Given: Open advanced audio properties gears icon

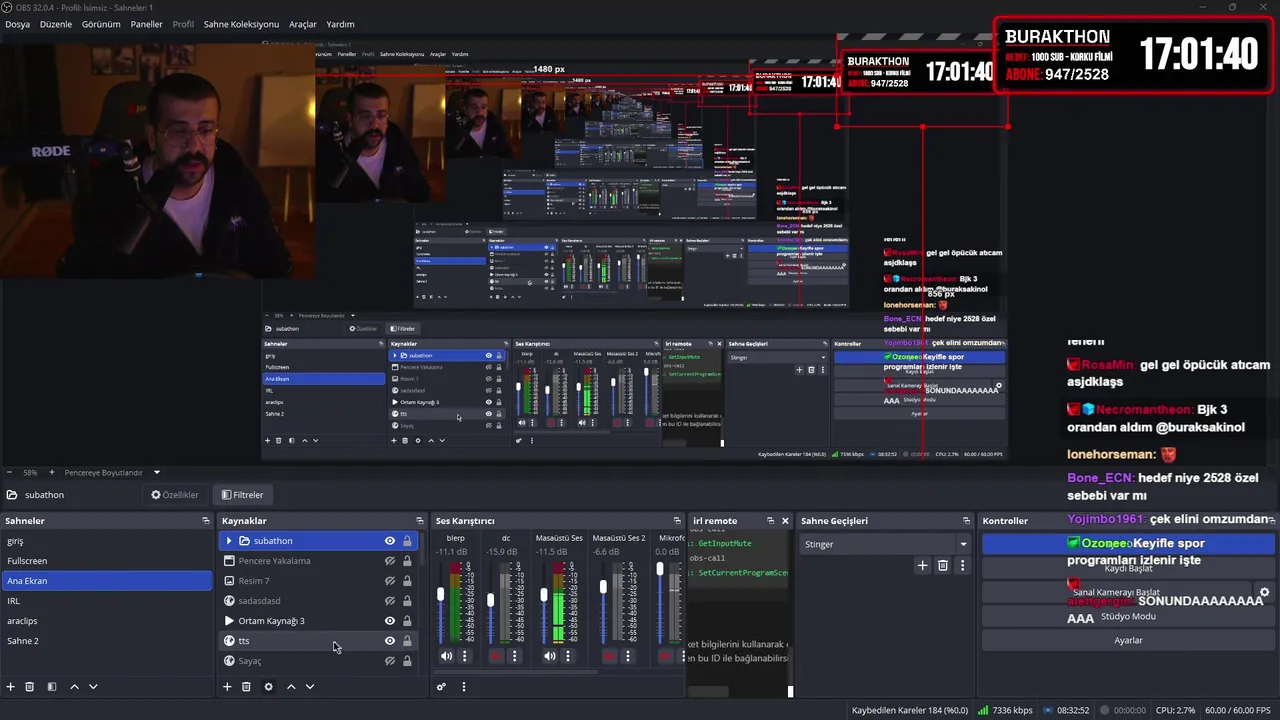Looking at the screenshot, I should click(x=441, y=687).
